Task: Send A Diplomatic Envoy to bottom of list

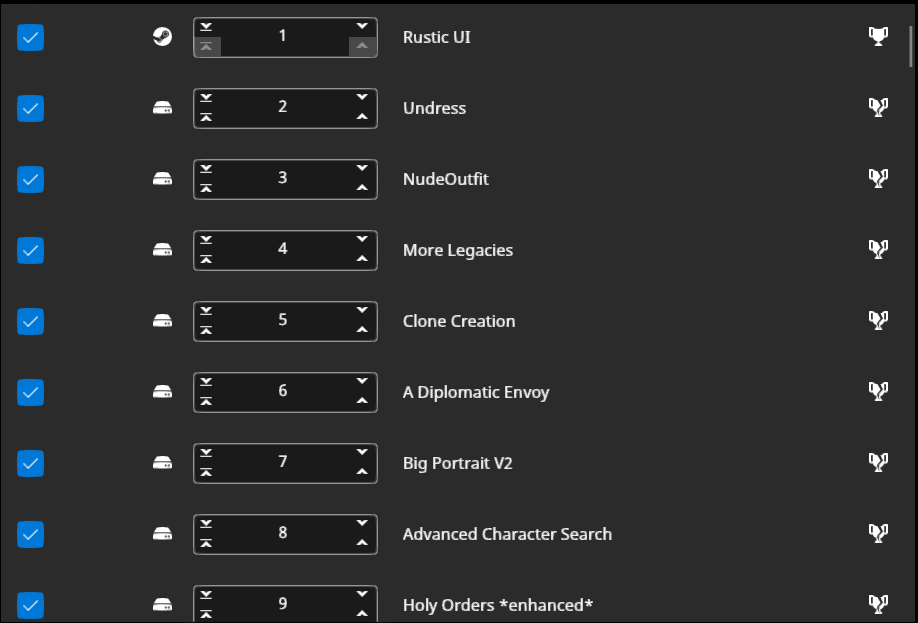Action: (206, 382)
